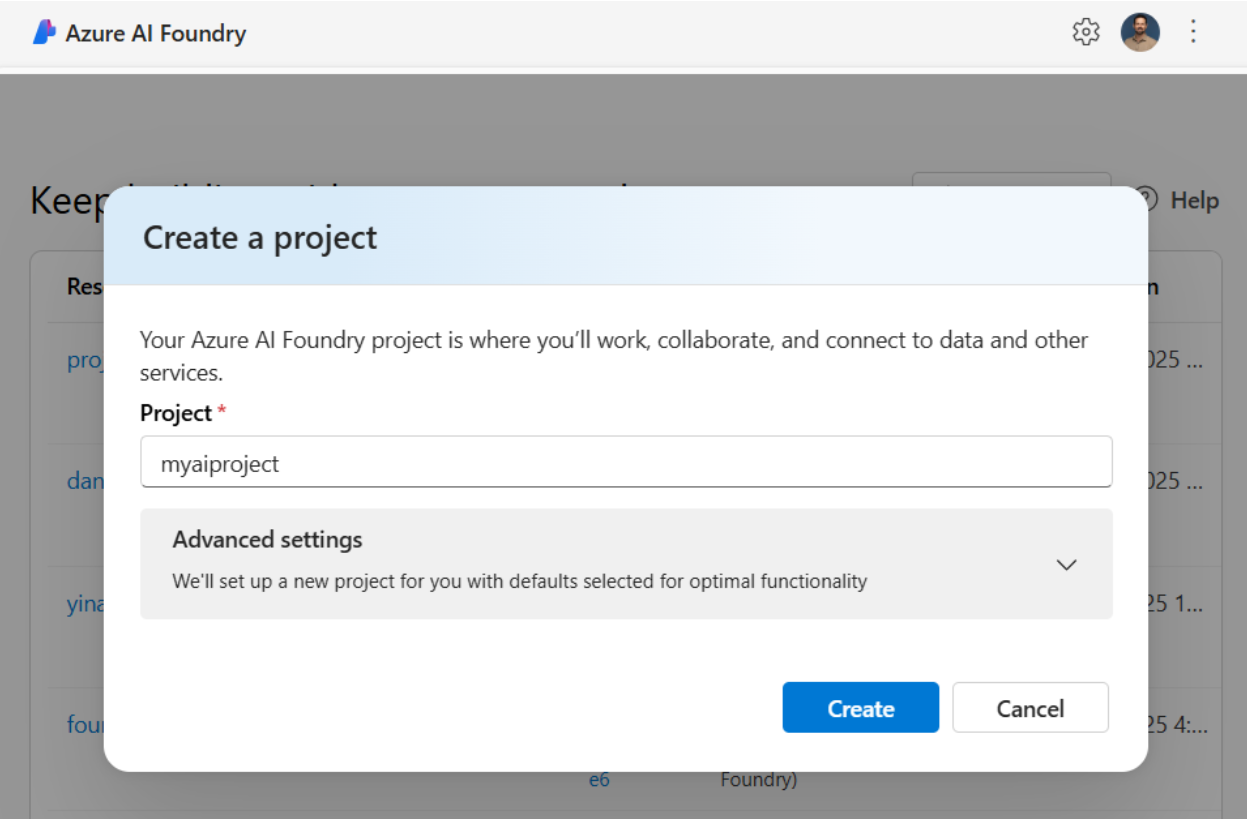Open the 'dan' resource link in list
1247x819 pixels.
[85, 481]
